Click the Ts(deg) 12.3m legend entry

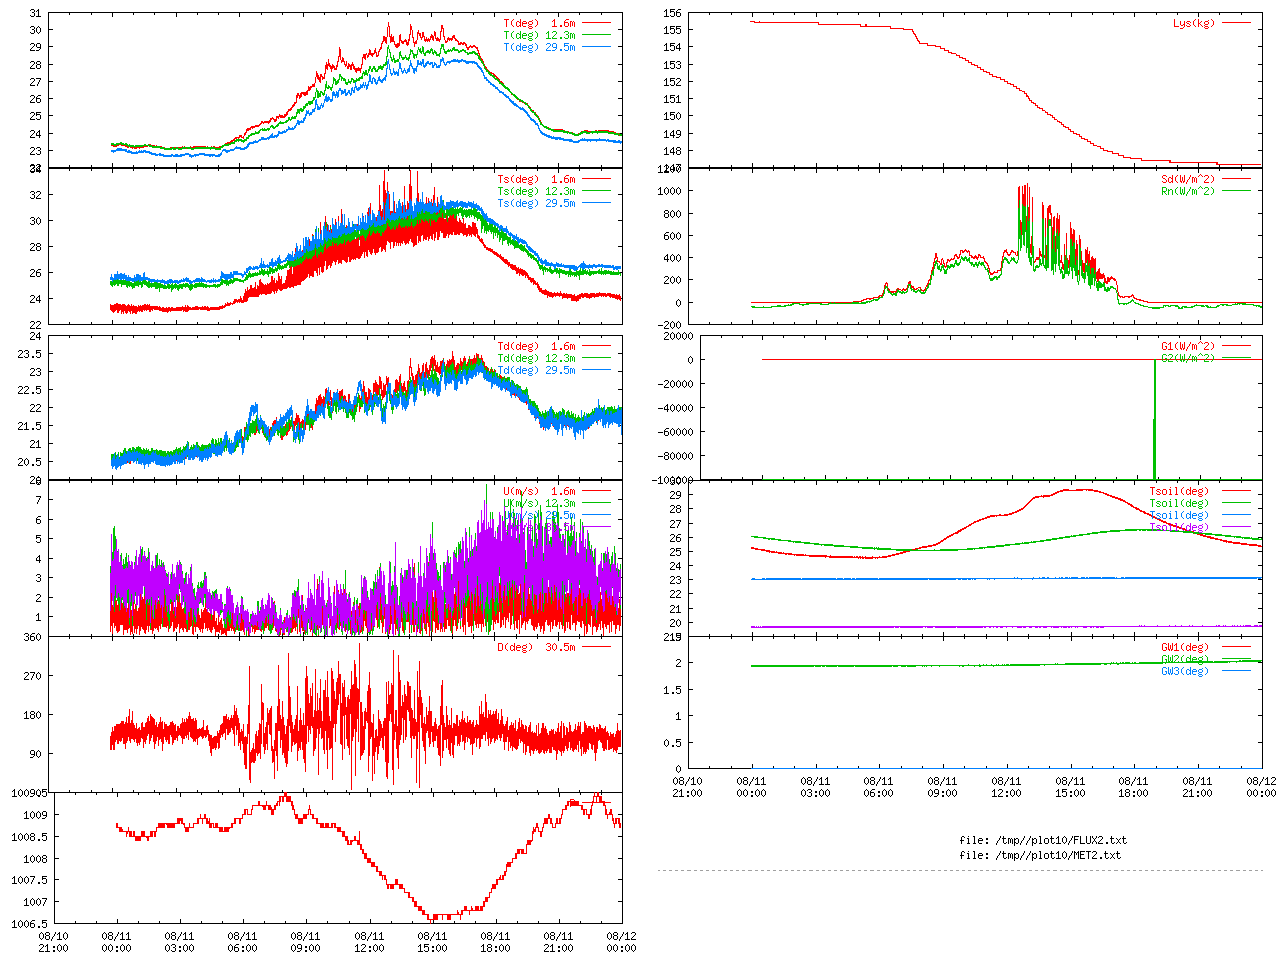pyautogui.click(x=536, y=191)
